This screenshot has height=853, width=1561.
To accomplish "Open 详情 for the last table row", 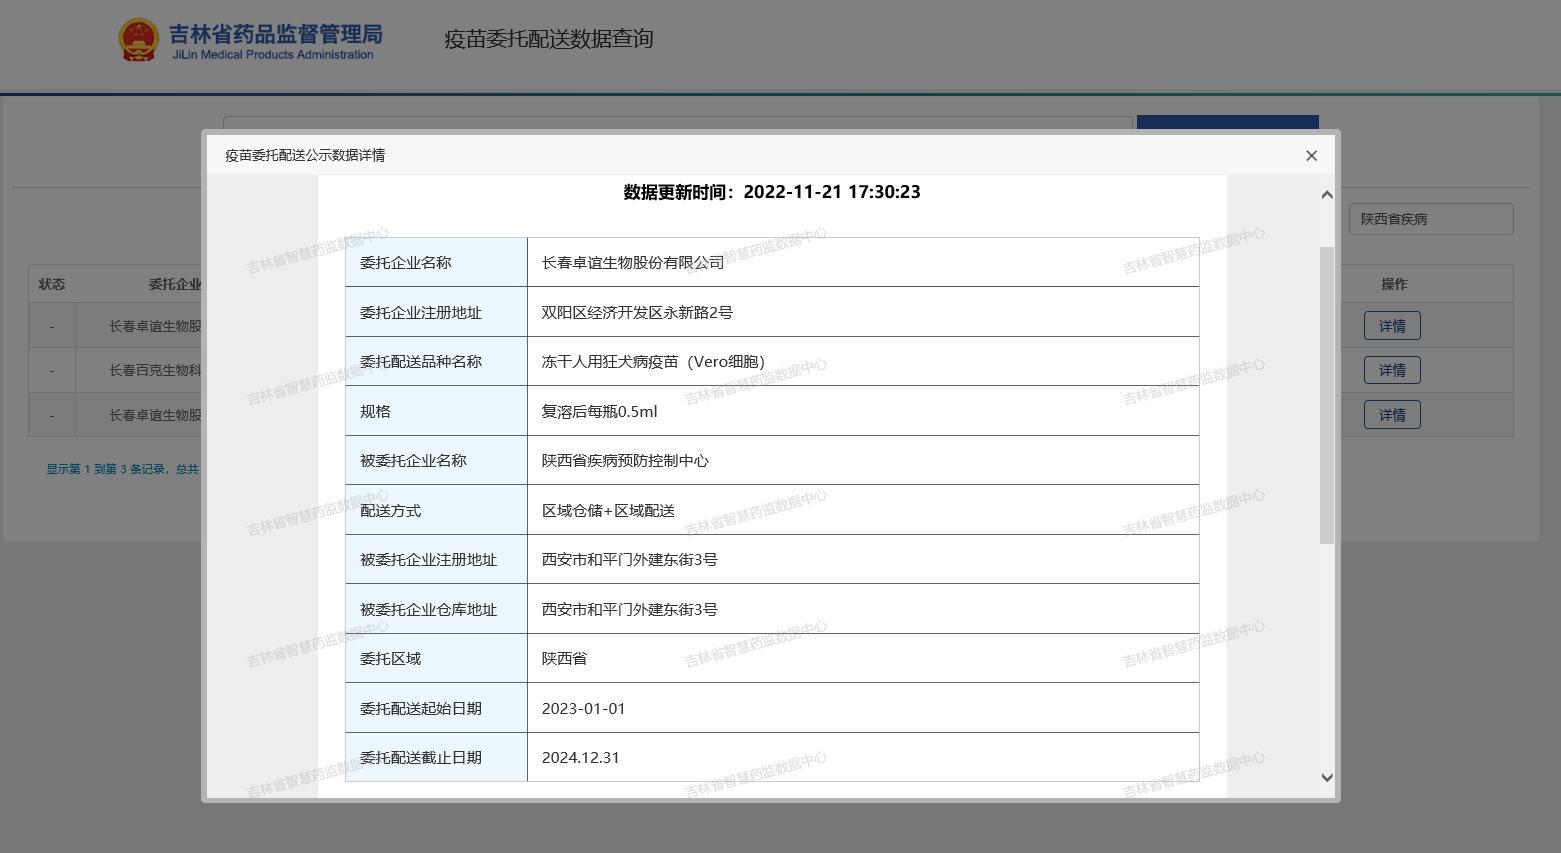I will [x=1392, y=415].
